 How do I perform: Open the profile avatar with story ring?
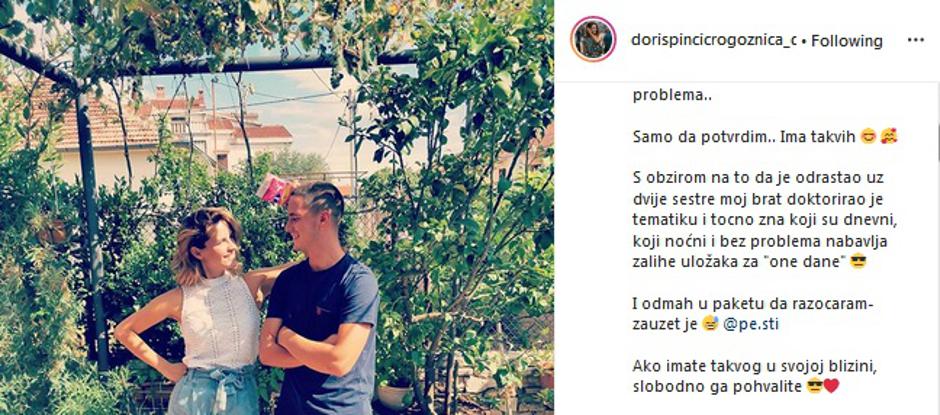click(593, 40)
